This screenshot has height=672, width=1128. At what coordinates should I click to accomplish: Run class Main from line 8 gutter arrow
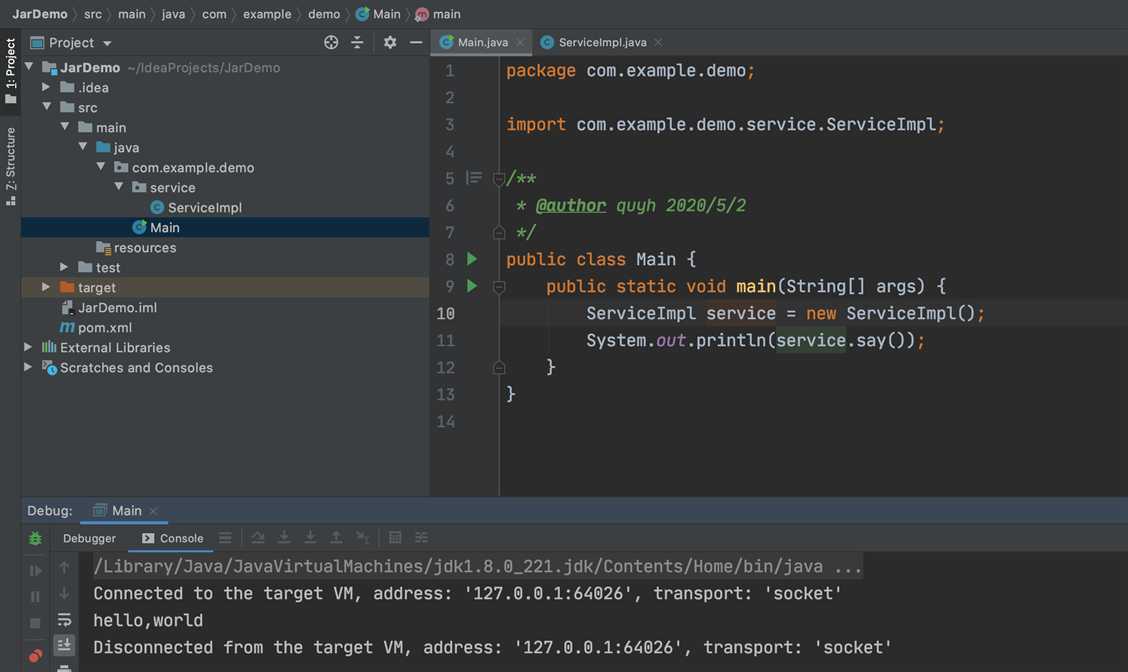(472, 259)
